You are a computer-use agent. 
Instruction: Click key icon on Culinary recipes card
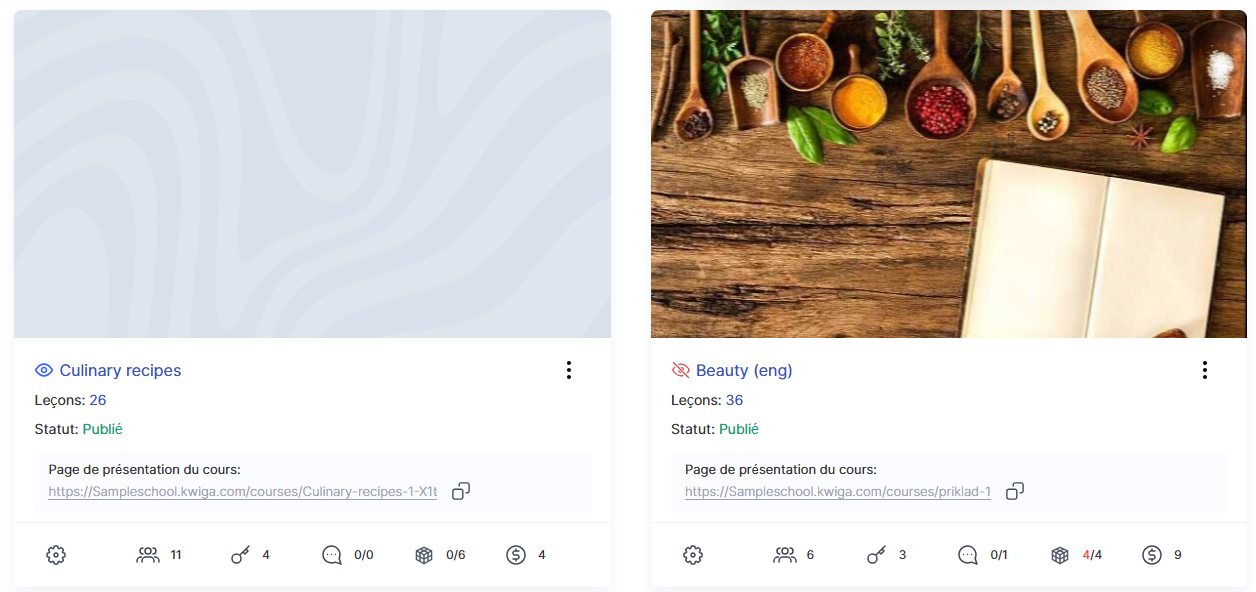coord(240,555)
